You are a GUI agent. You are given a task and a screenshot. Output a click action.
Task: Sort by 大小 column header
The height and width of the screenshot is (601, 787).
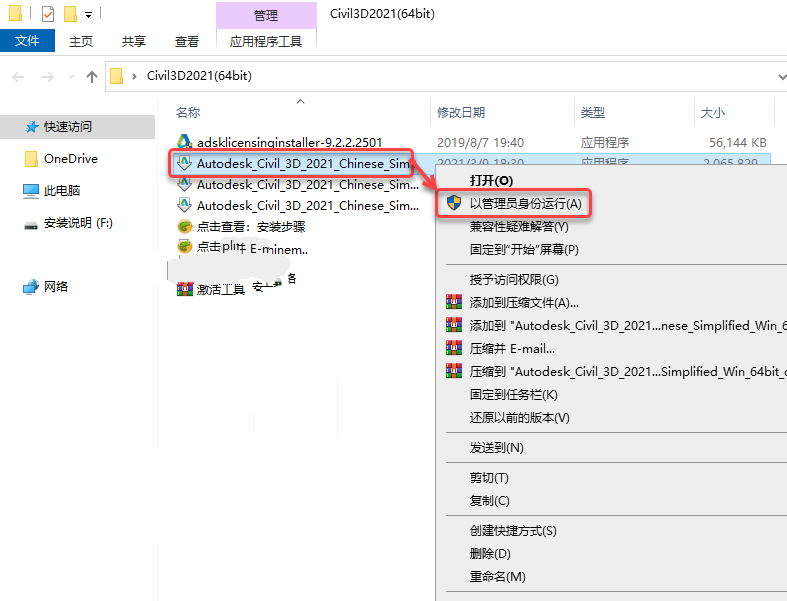[x=713, y=112]
